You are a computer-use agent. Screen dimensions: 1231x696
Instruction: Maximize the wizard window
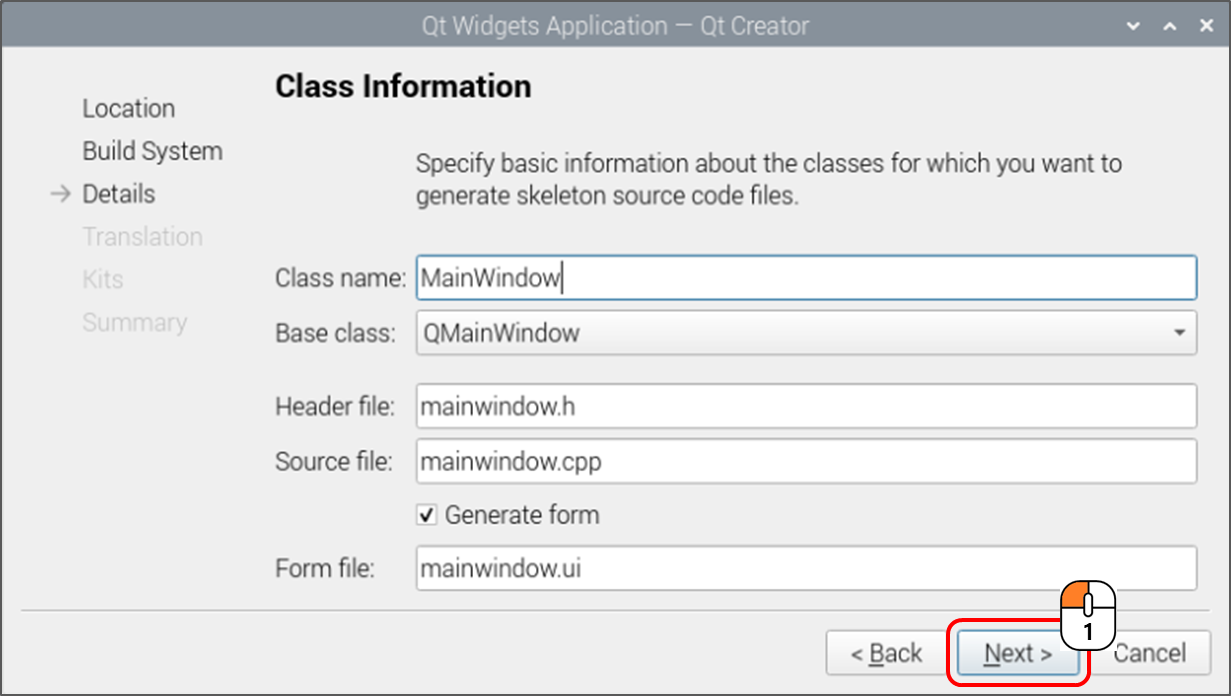[x=1168, y=26]
